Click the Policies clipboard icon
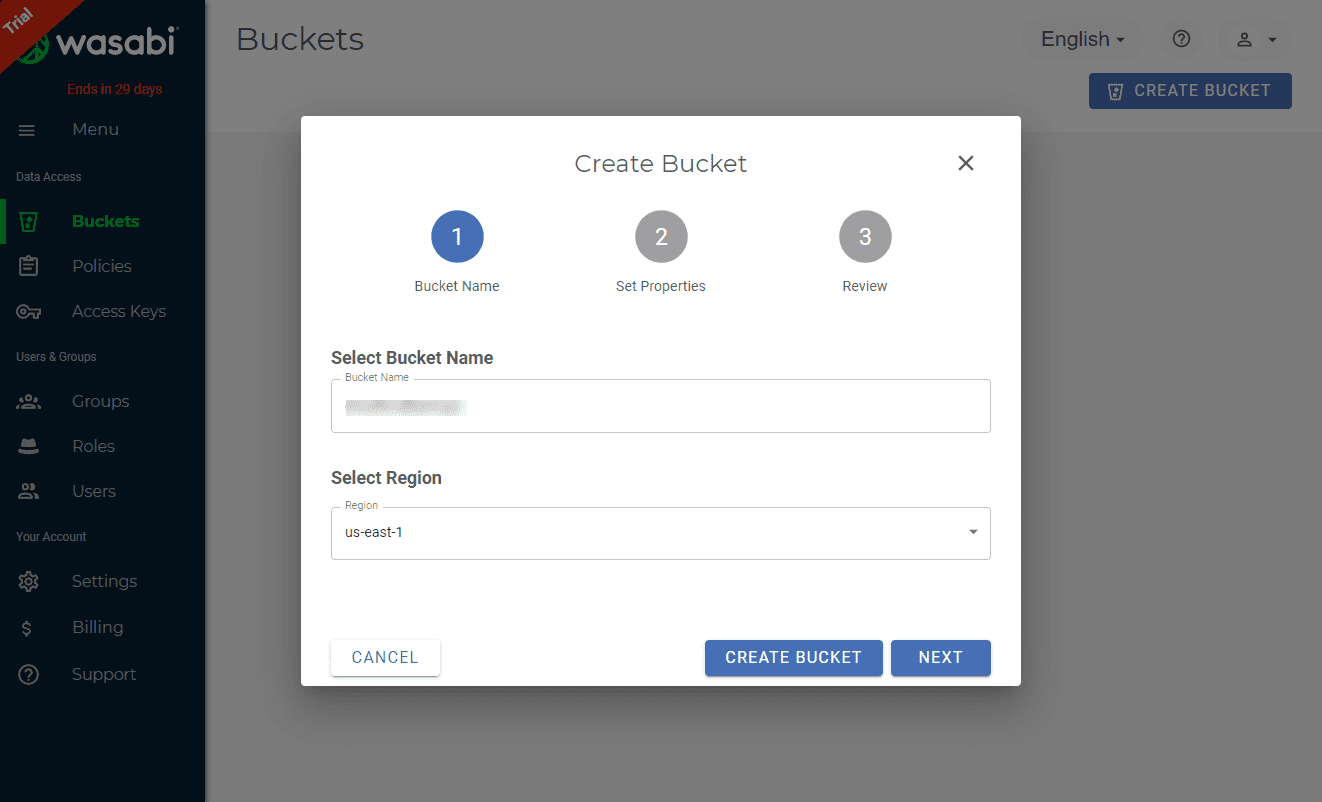The width and height of the screenshot is (1322, 802). [29, 266]
